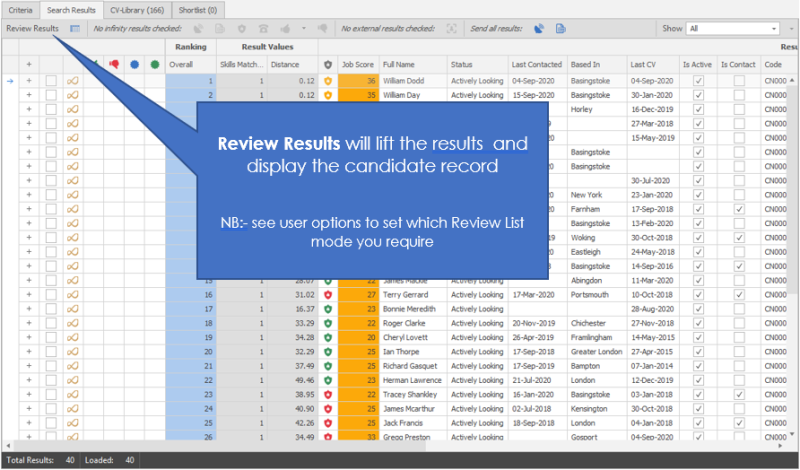Click the red thumbs-down column header icon
This screenshot has width=800, height=470.
tap(113, 64)
